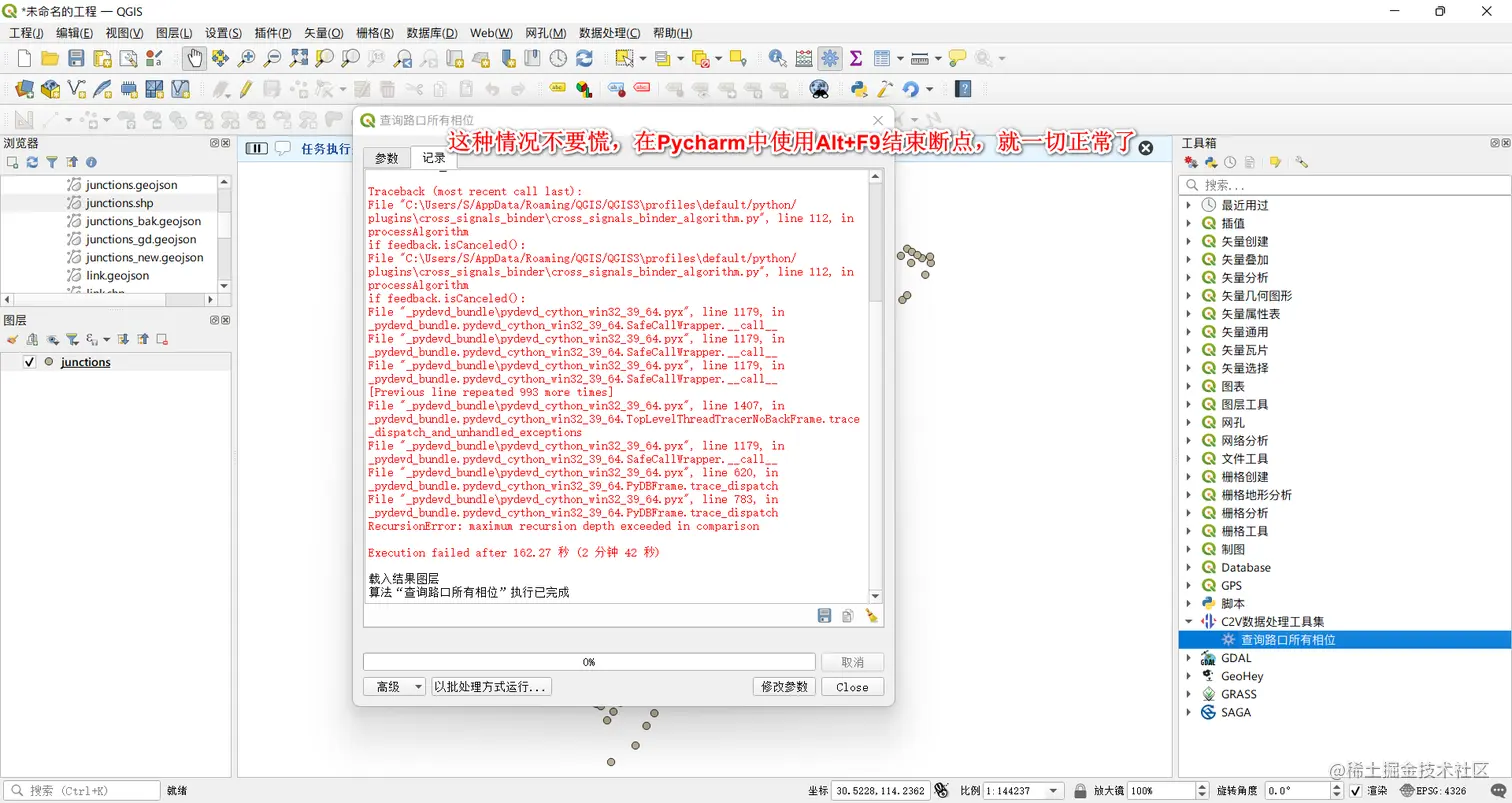Filter the Browser panel contents
1512x803 pixels.
click(52, 162)
